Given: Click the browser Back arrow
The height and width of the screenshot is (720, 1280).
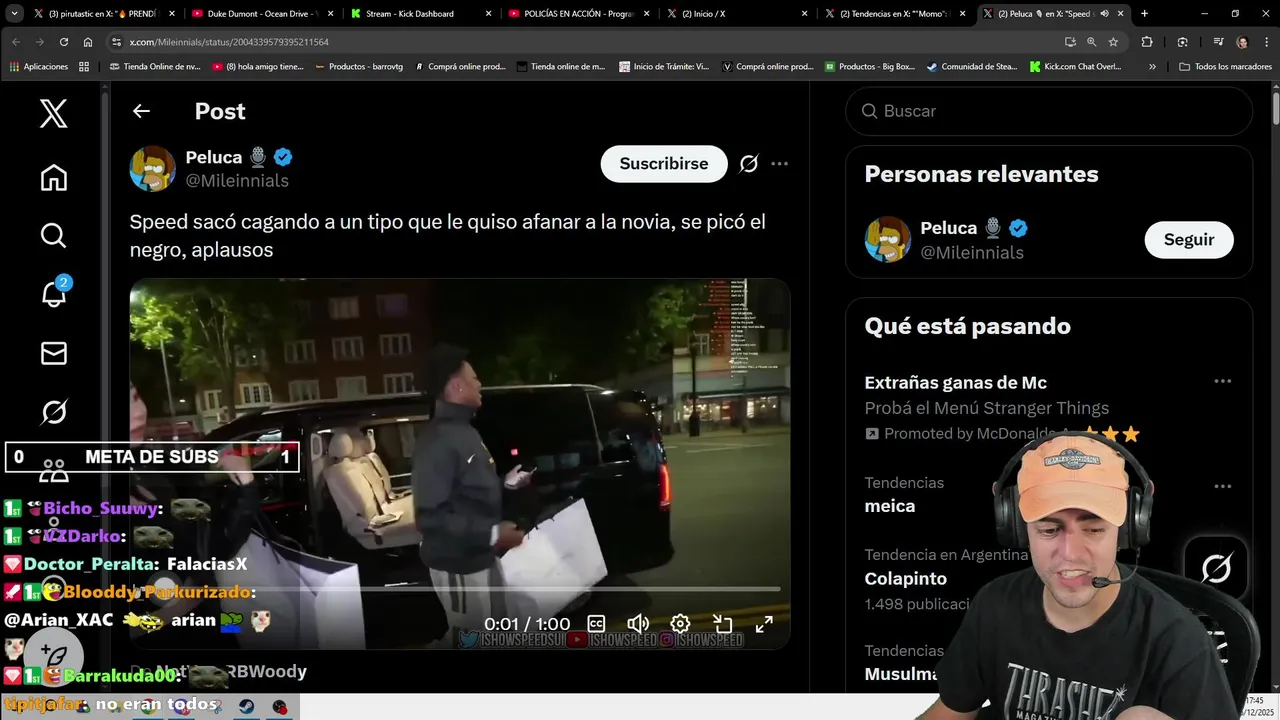Looking at the screenshot, I should point(15,42).
